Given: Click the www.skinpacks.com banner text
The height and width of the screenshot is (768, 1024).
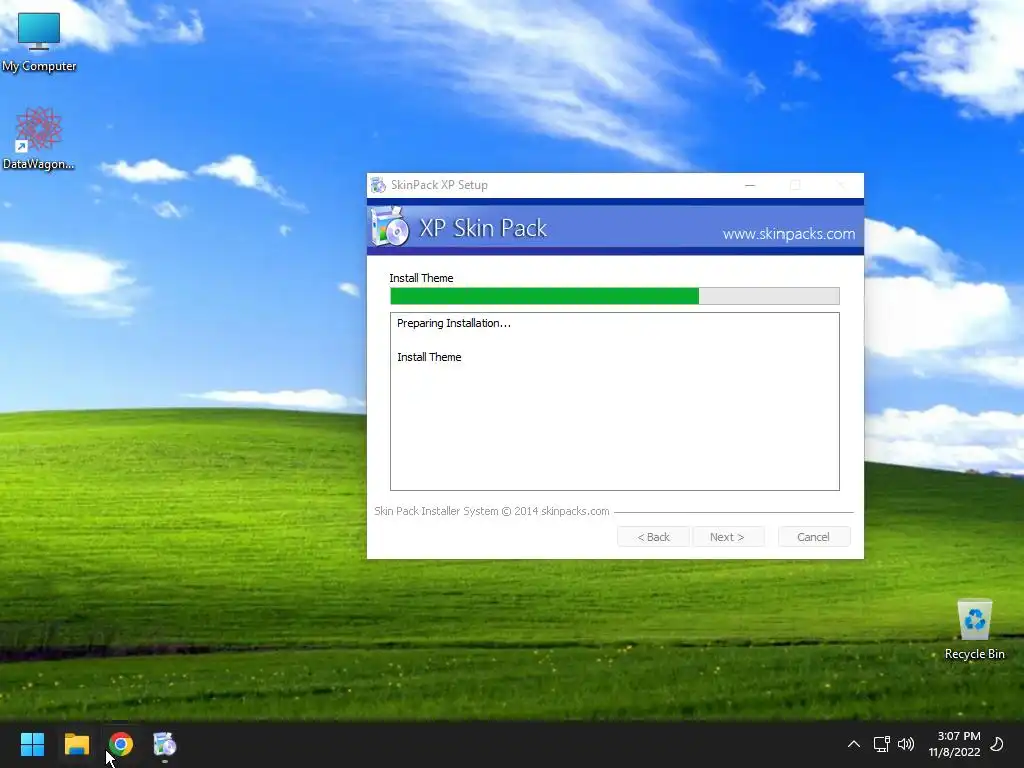Looking at the screenshot, I should (x=789, y=234).
